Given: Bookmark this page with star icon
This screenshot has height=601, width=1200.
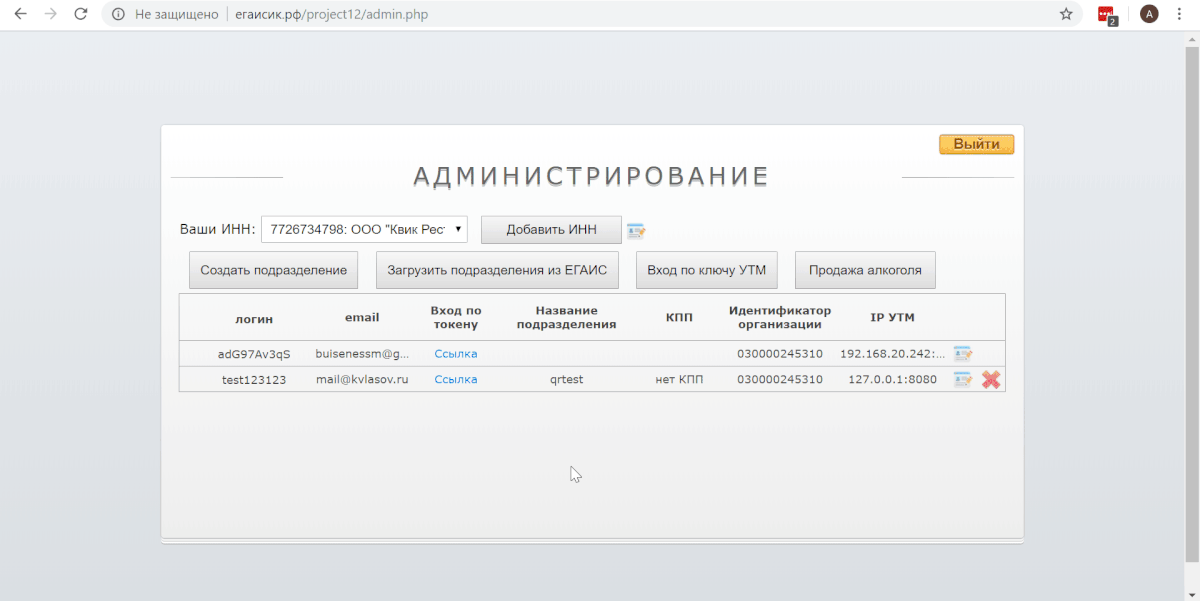Looking at the screenshot, I should (1066, 15).
